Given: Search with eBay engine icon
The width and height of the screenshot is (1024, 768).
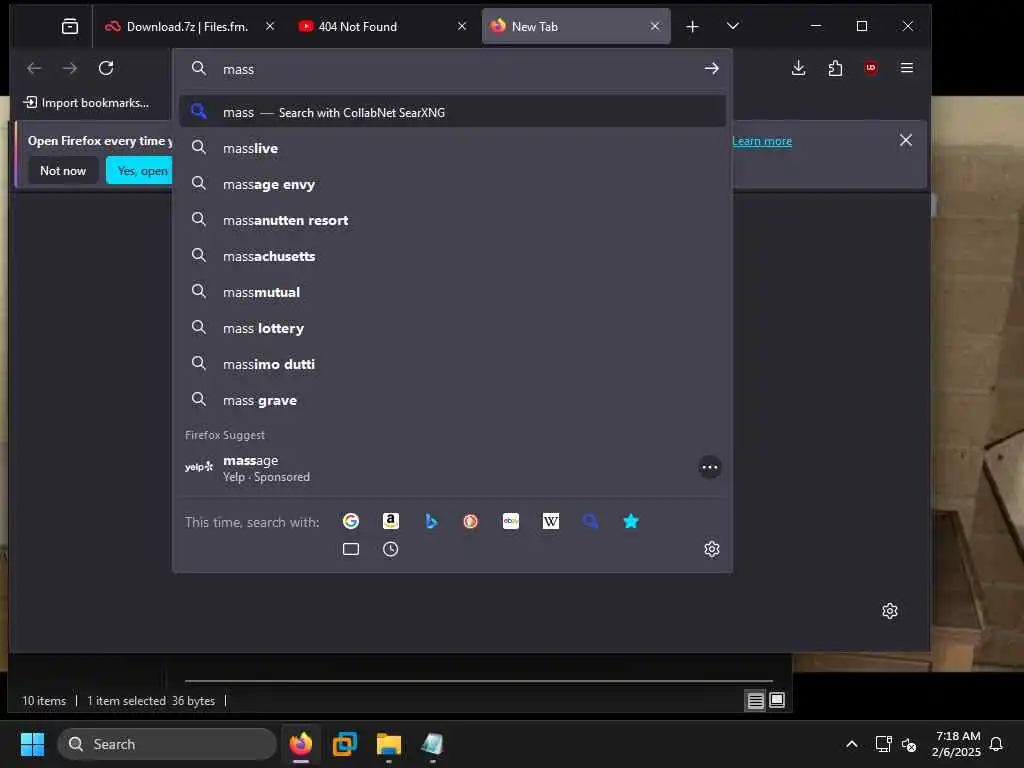Looking at the screenshot, I should (511, 521).
